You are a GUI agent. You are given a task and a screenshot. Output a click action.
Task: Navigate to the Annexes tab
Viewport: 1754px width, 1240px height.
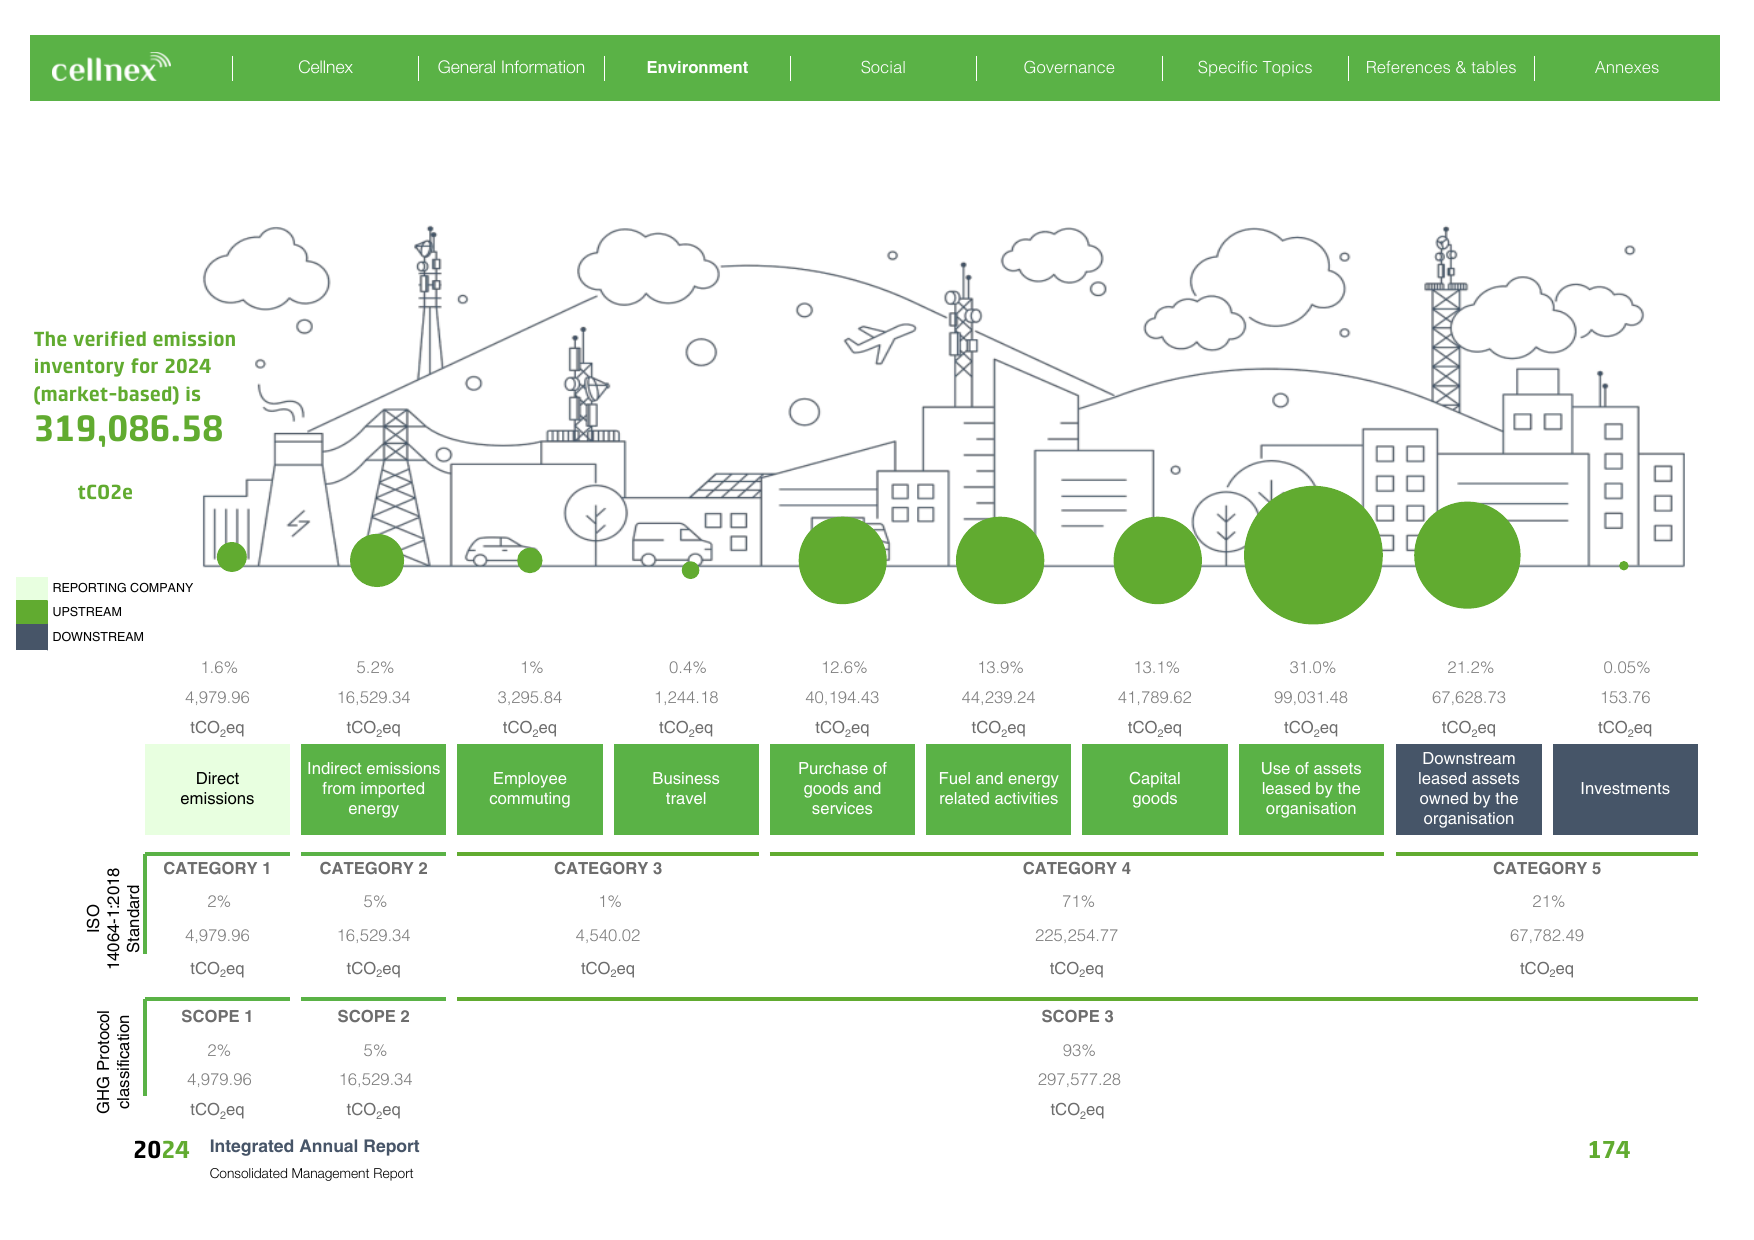[1627, 67]
